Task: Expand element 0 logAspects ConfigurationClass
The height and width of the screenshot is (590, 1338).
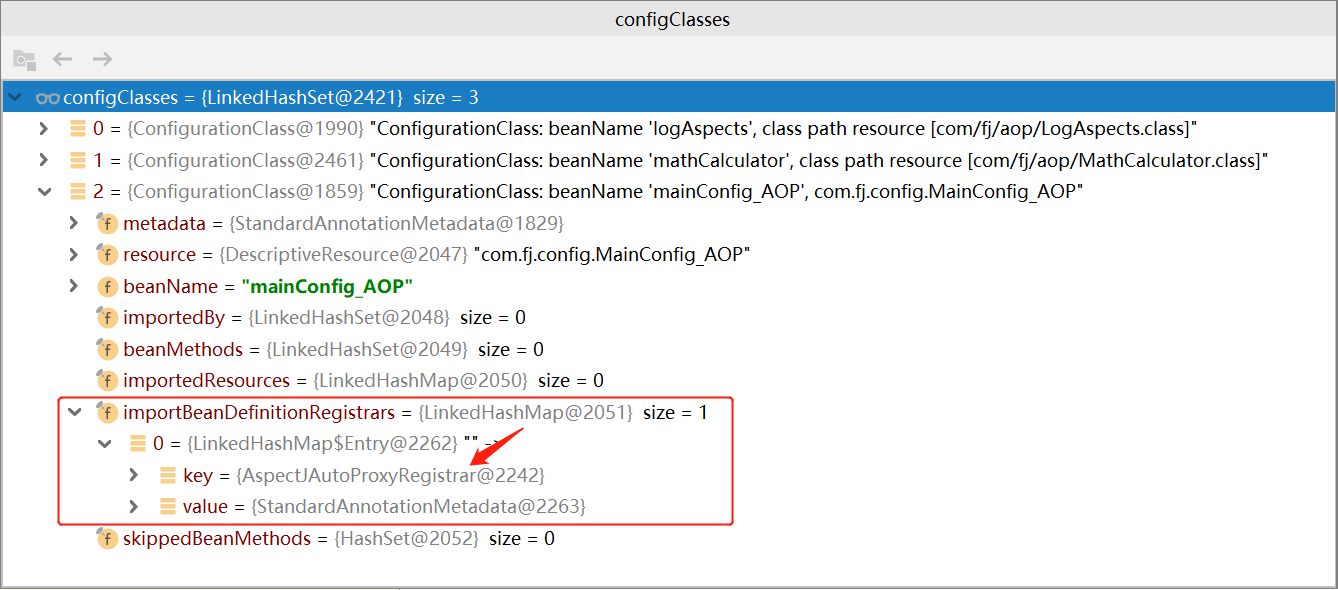Action: (x=43, y=128)
